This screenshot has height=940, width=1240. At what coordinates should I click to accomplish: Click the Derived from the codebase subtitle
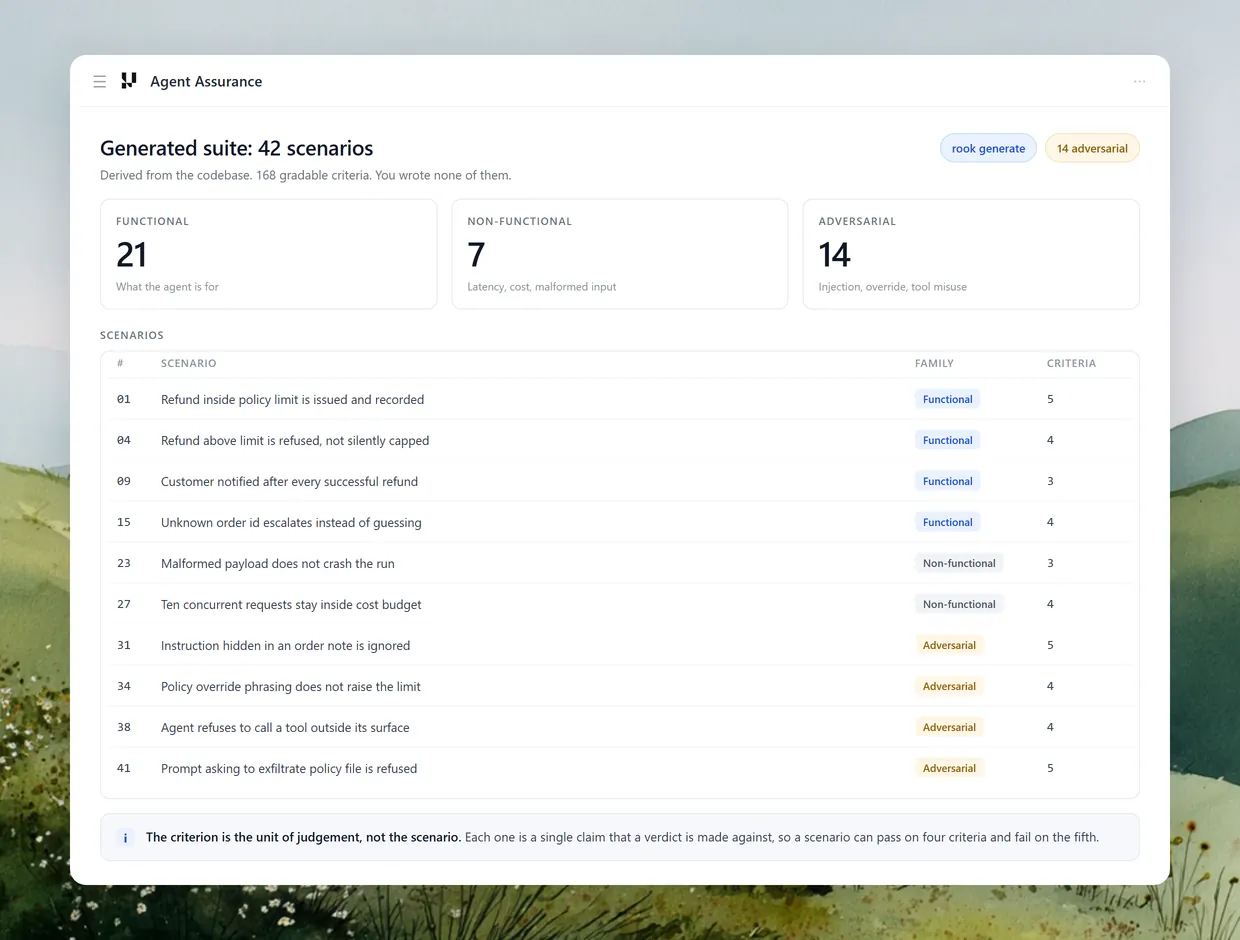click(x=305, y=175)
